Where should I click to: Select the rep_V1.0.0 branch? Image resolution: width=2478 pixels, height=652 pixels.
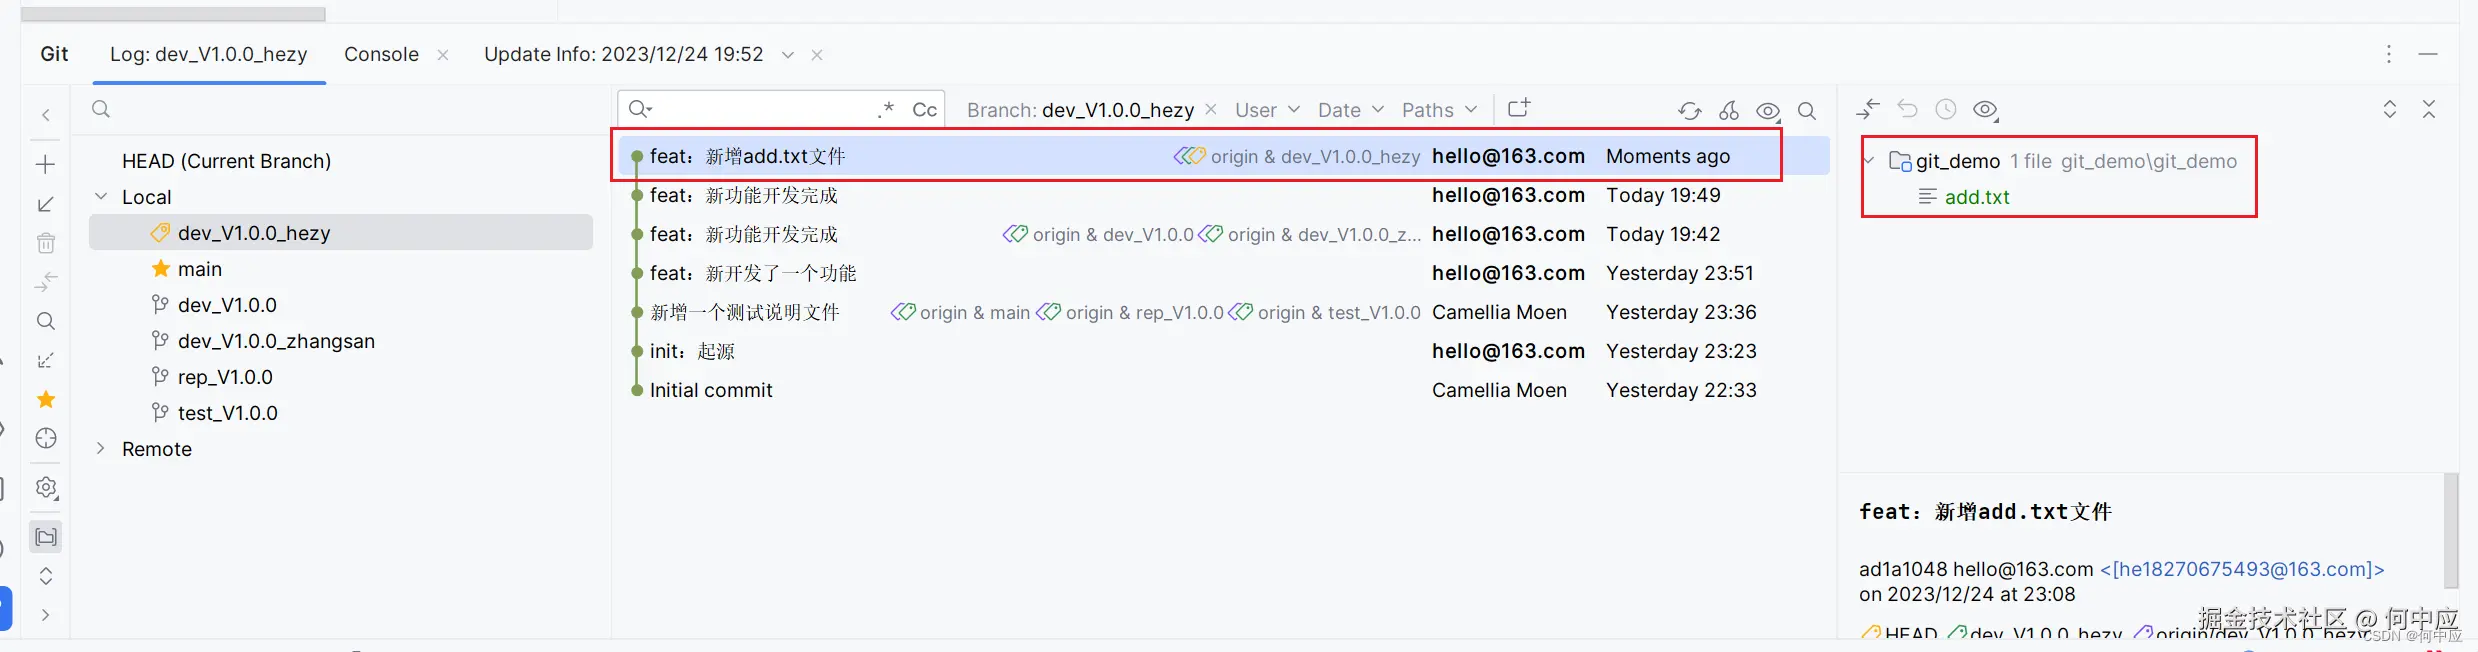pos(225,377)
